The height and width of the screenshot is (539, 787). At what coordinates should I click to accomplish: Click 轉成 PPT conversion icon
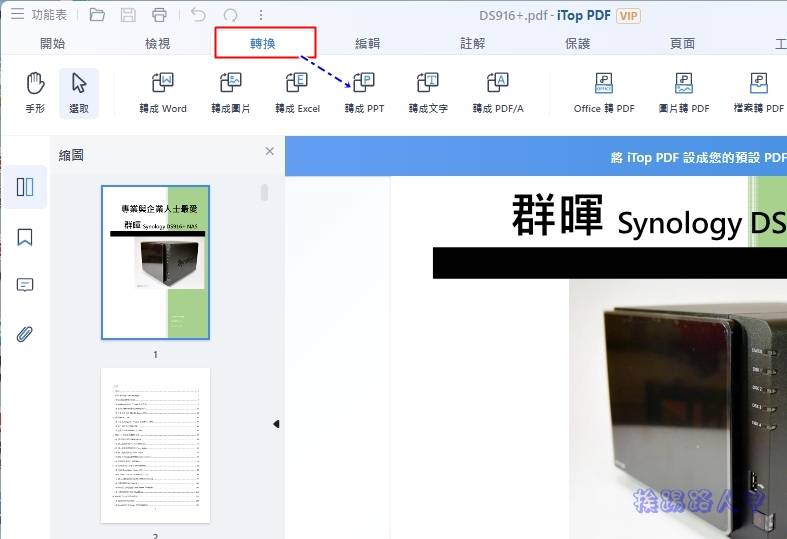click(x=364, y=93)
